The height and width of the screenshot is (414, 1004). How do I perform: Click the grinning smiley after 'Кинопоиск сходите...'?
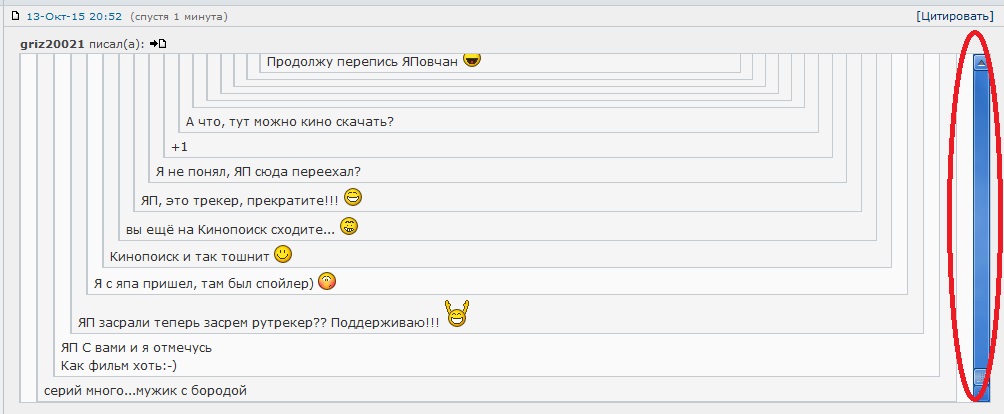click(349, 227)
